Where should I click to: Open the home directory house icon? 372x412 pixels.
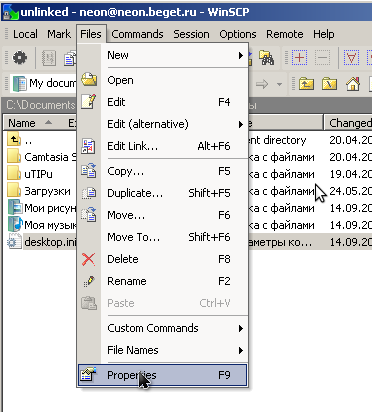pos(353,84)
